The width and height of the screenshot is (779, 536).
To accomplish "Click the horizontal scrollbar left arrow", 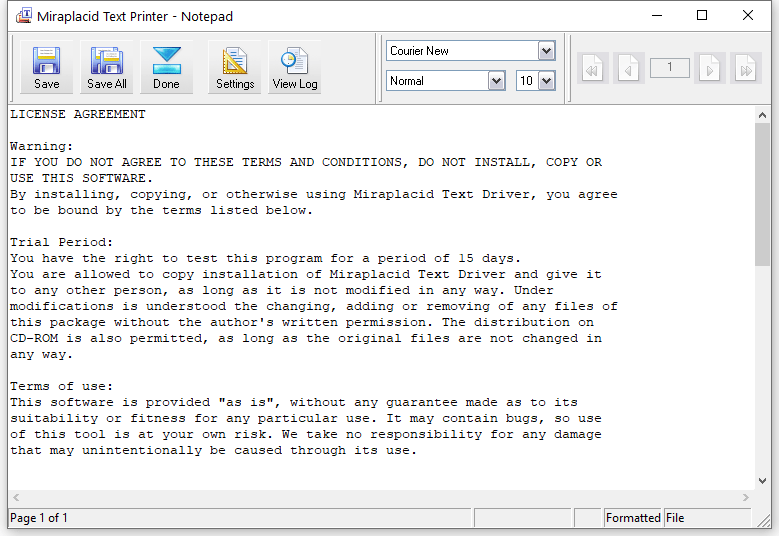I will (16, 497).
